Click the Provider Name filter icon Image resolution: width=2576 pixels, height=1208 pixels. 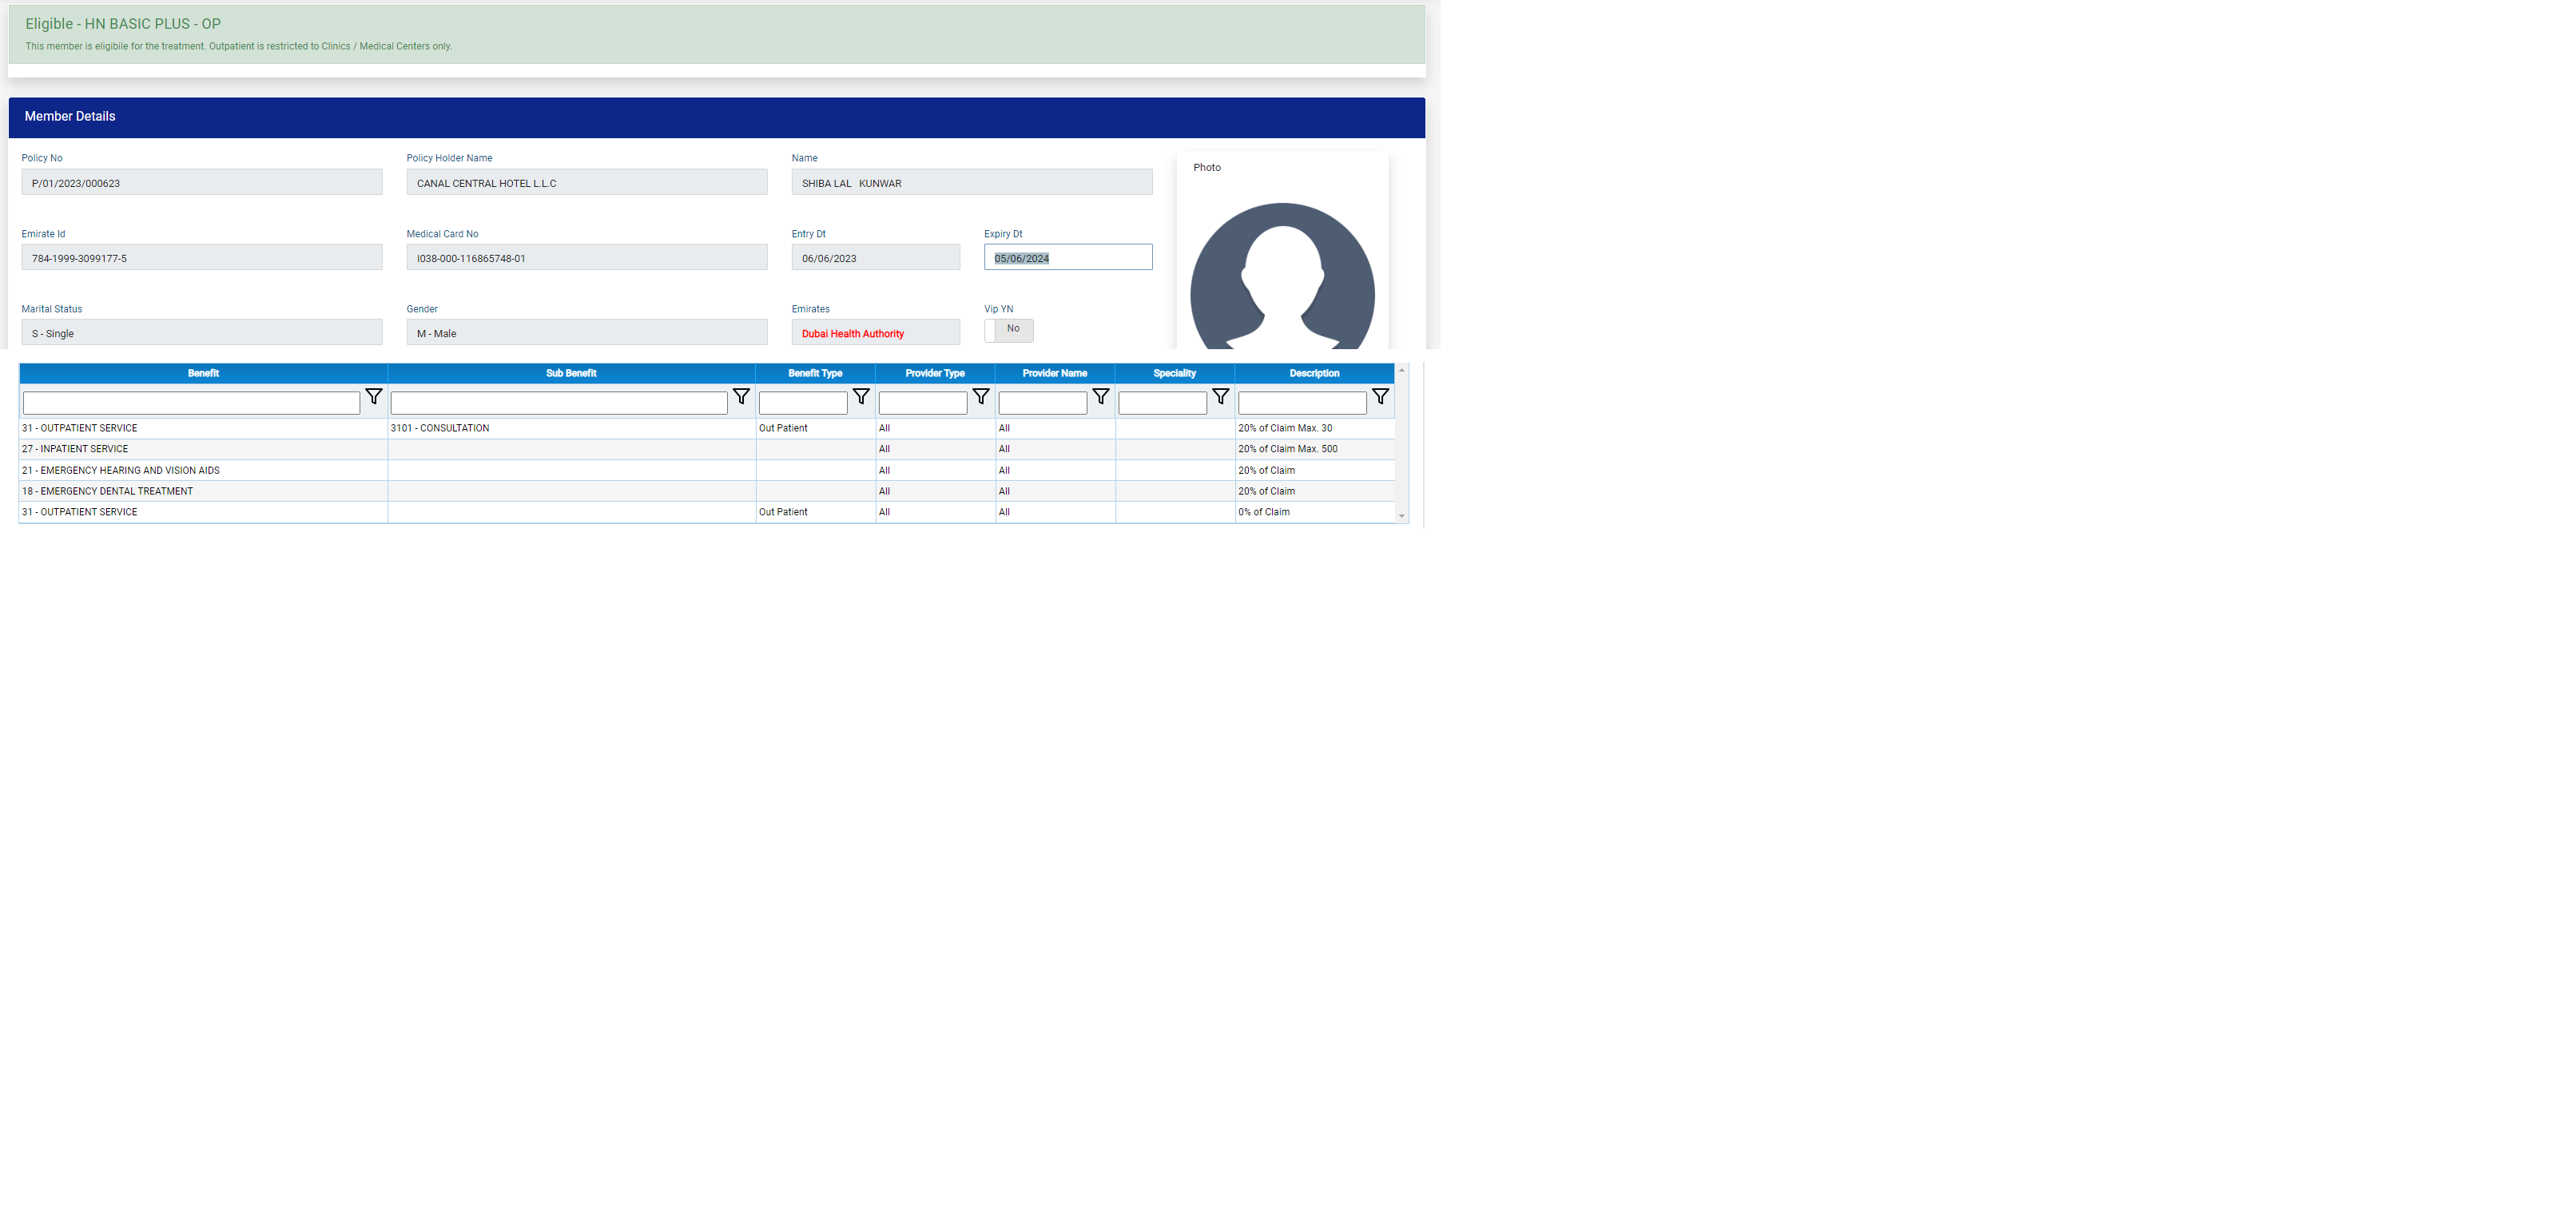pyautogui.click(x=1101, y=397)
